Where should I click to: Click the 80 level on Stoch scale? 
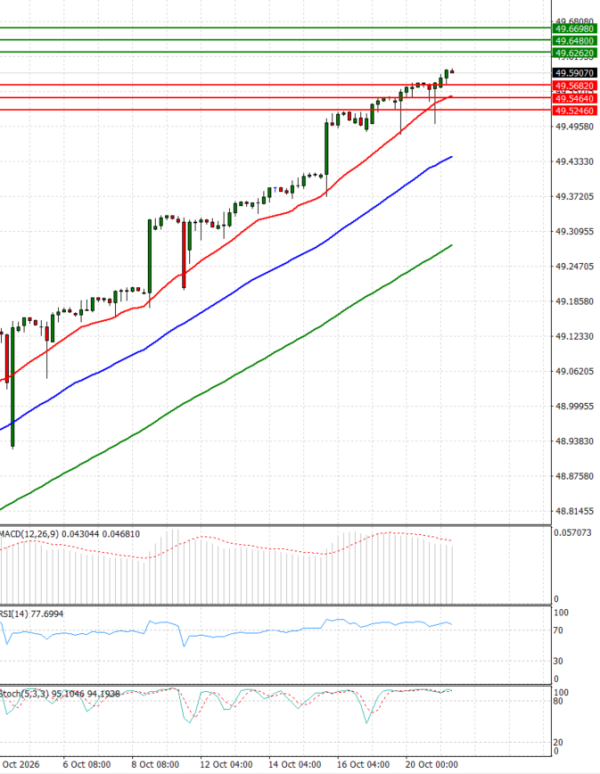click(x=558, y=701)
